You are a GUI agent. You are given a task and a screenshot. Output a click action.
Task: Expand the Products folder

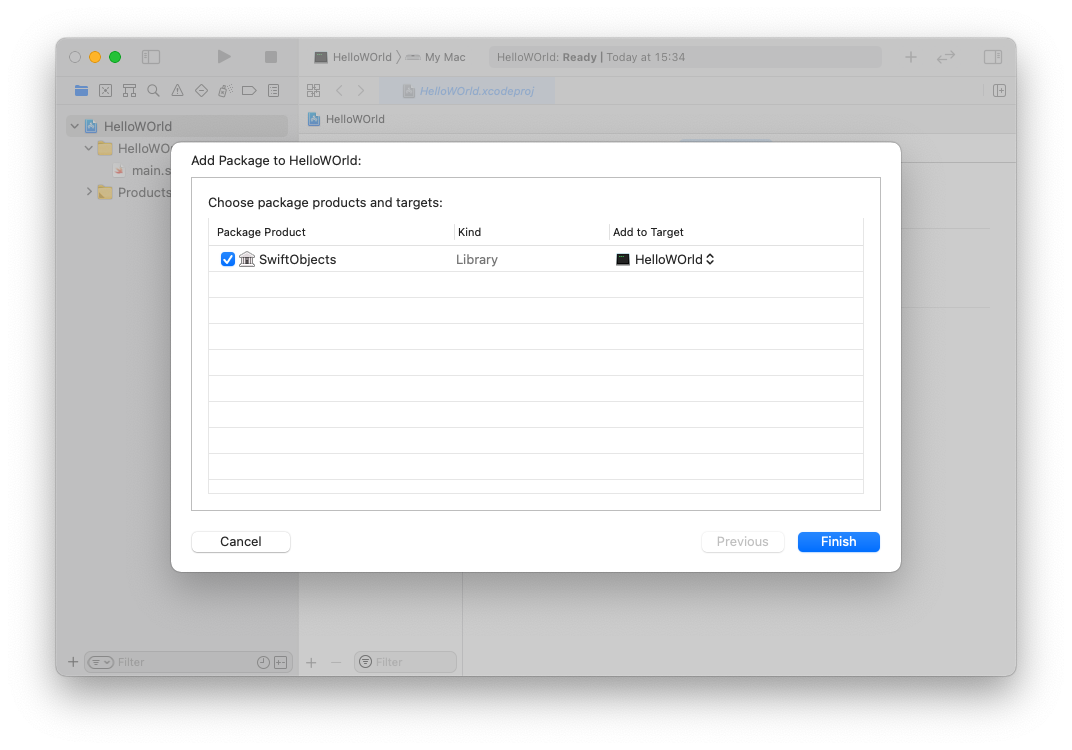click(88, 192)
